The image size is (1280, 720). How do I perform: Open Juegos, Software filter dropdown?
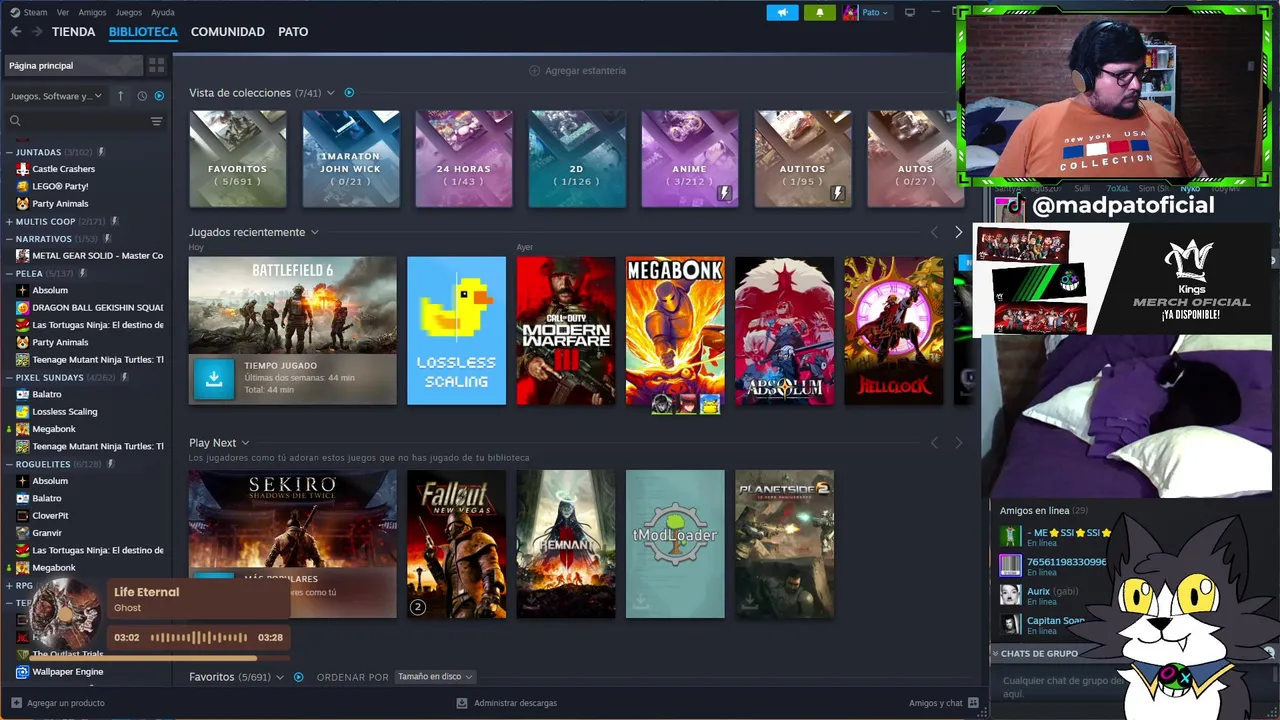56,96
